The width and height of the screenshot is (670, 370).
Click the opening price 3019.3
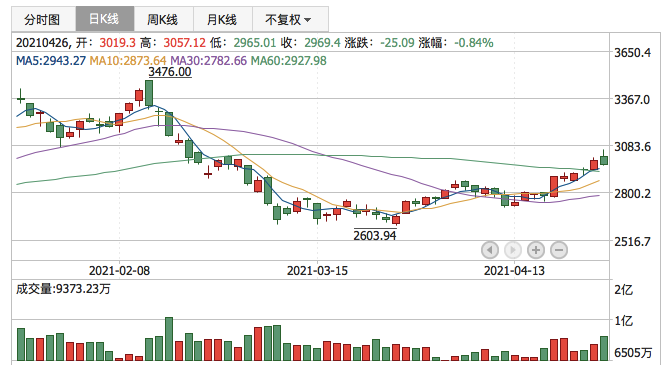coord(118,43)
